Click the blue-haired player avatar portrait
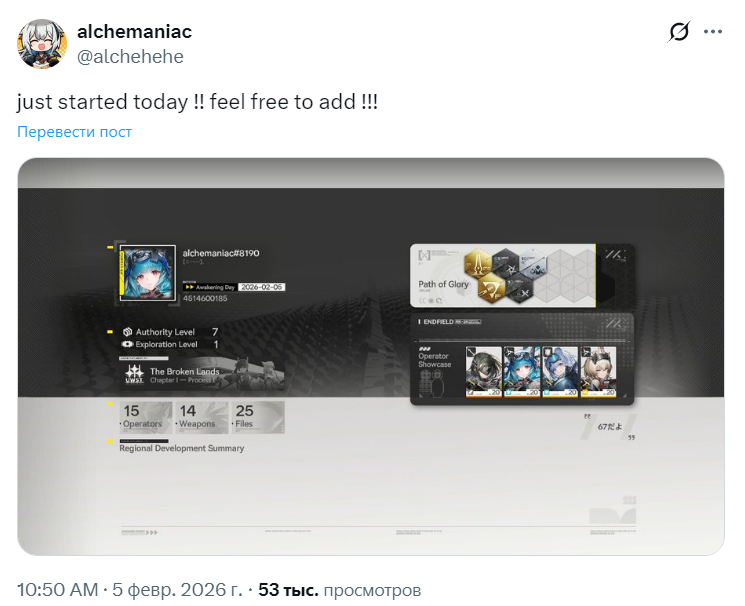Screen dimensions: 745x606 (148, 273)
